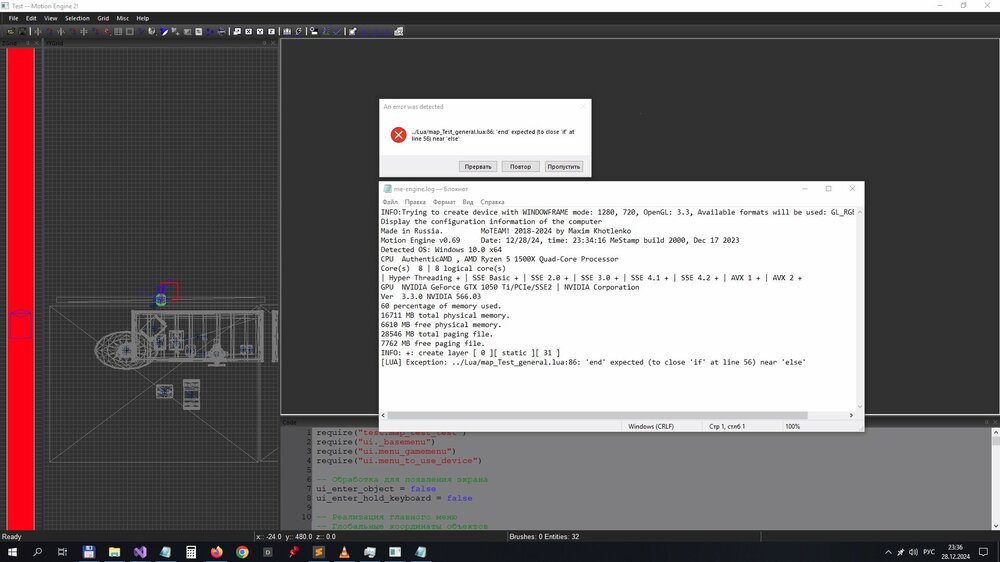Viewport: 1000px width, 562px height.
Task: Launch VLC media player from taskbar
Action: point(344,552)
